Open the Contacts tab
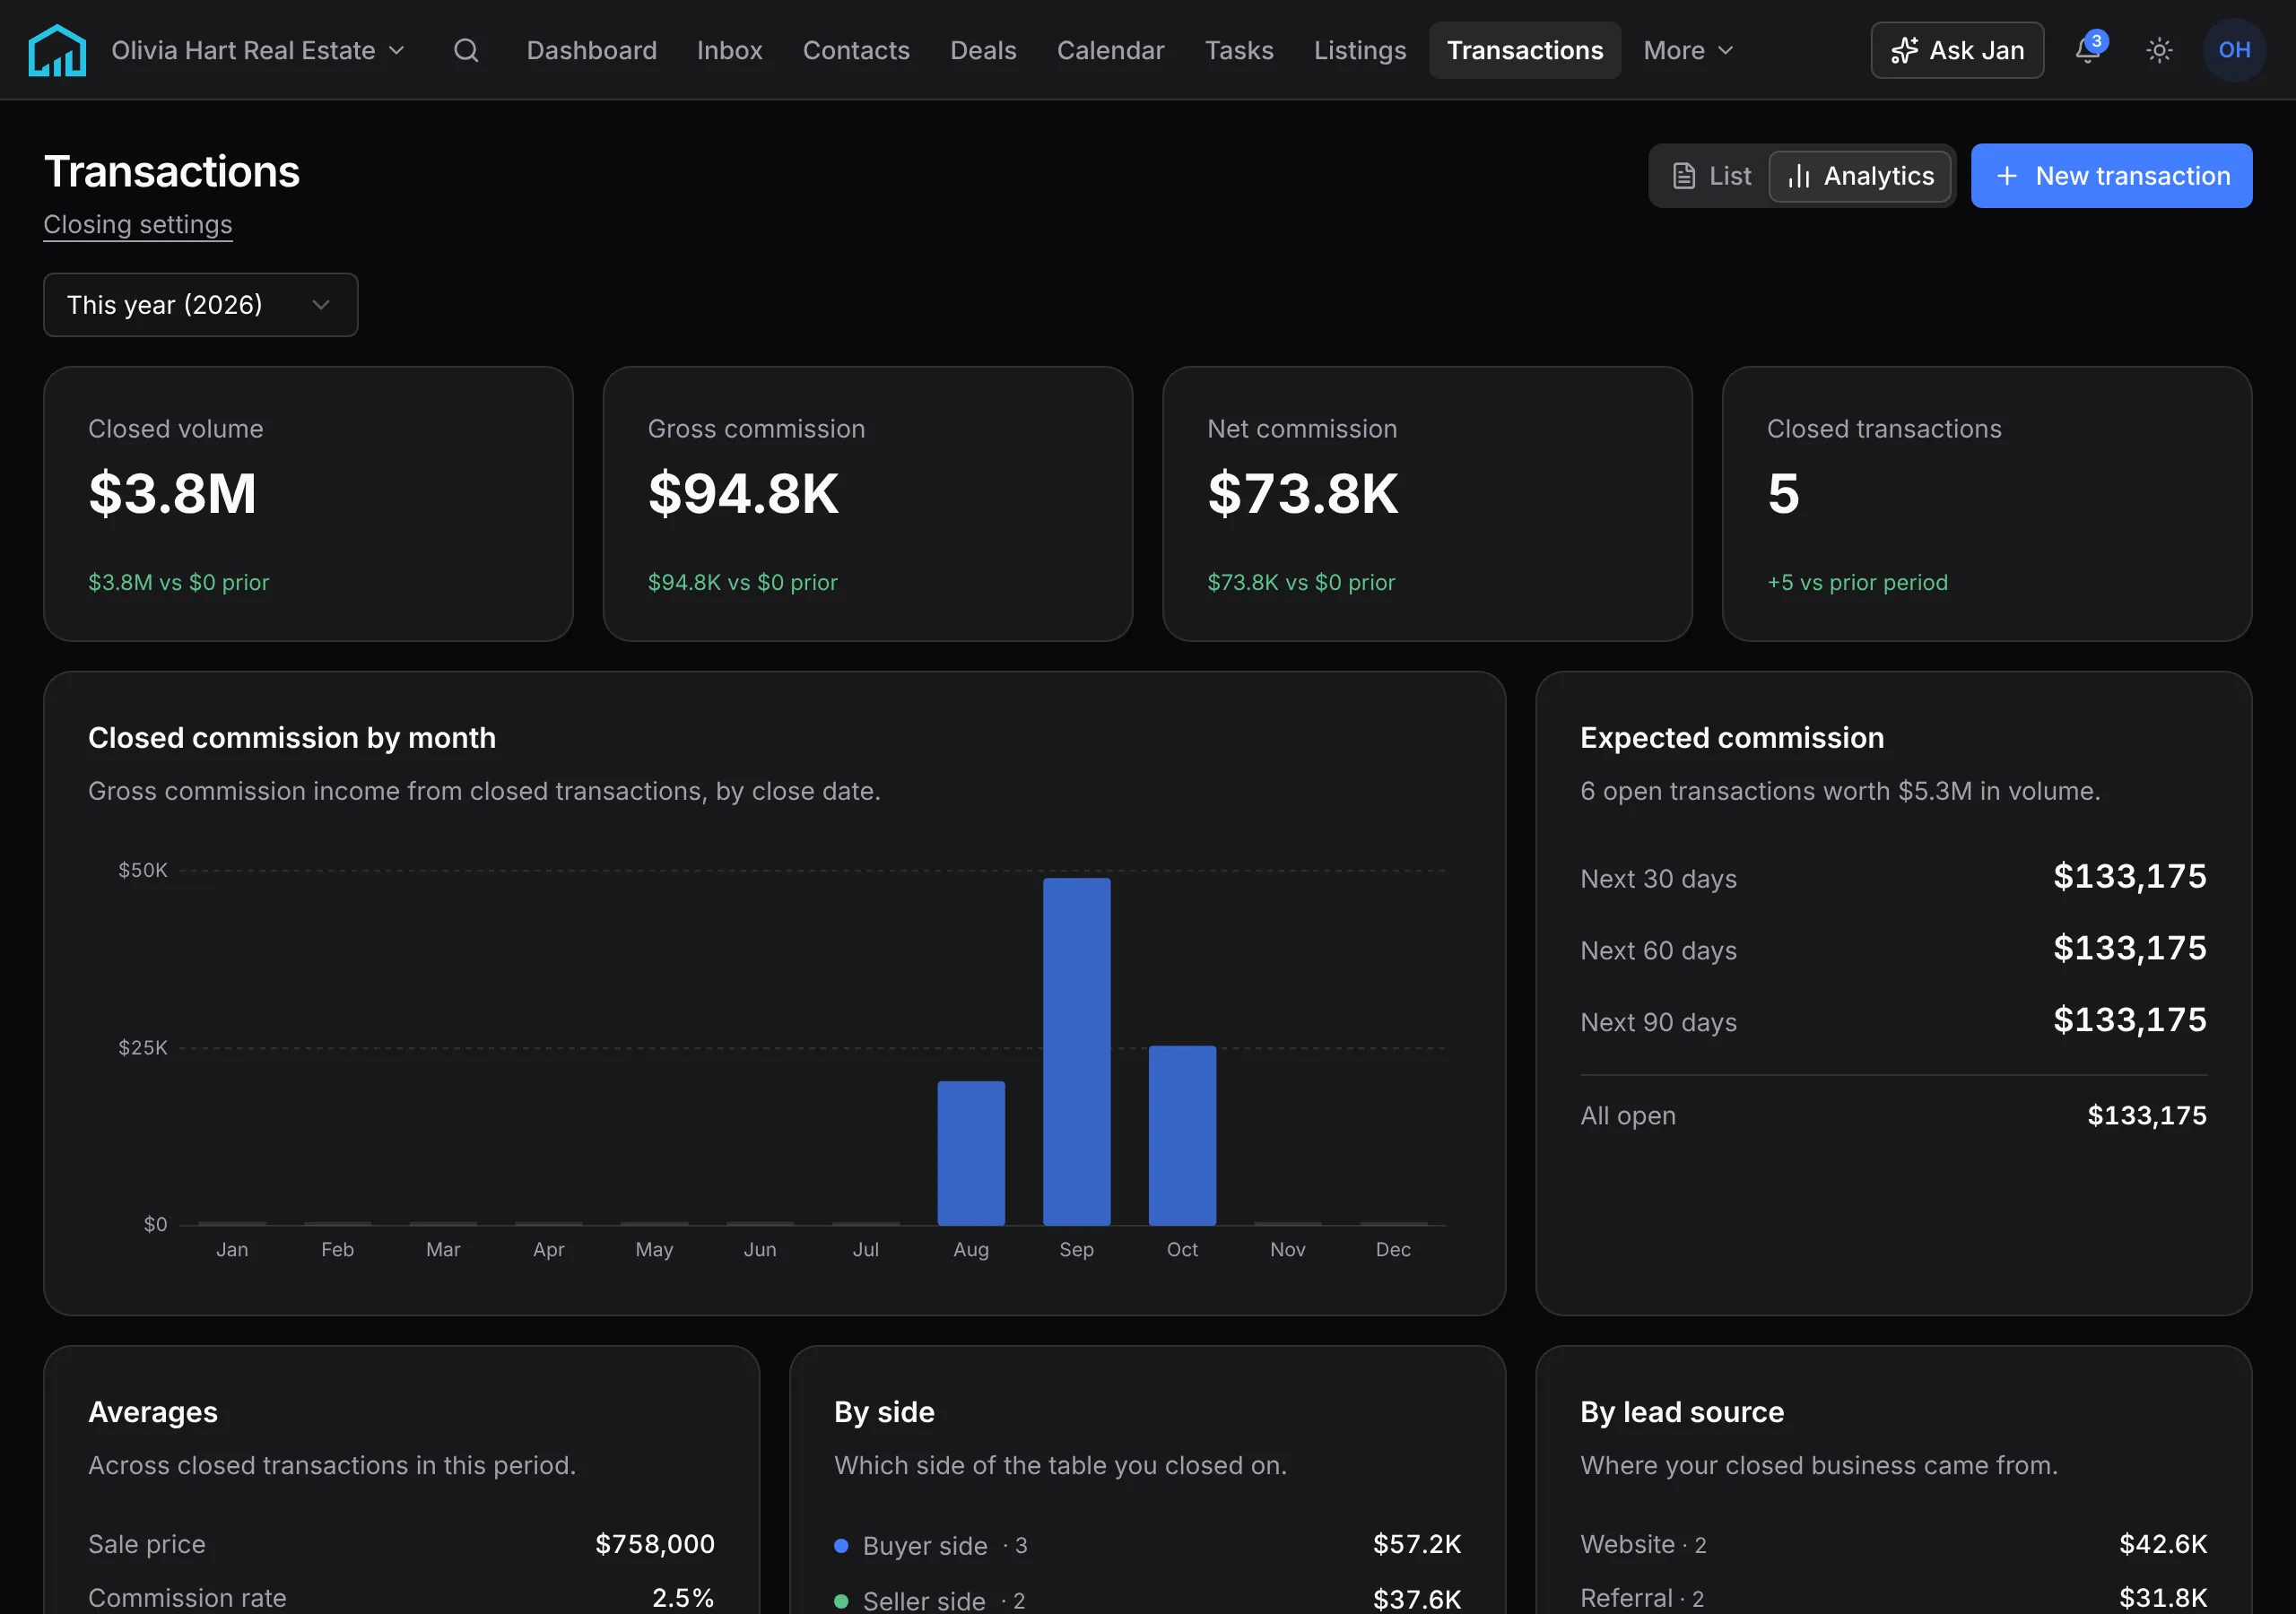Viewport: 2296px width, 1614px height. coord(856,50)
